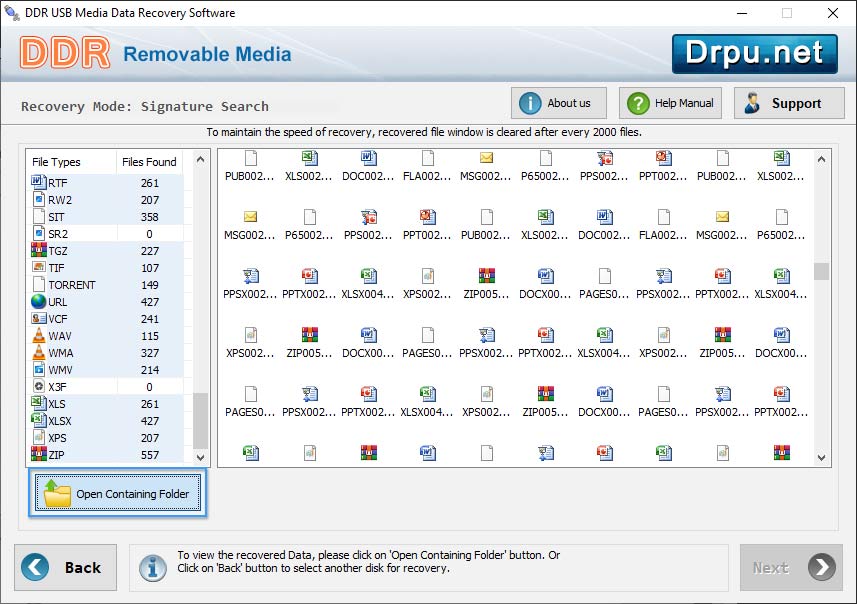Screen dimensions: 857x604
Task: Select the count 327 in WMA row
Action: [x=150, y=353]
